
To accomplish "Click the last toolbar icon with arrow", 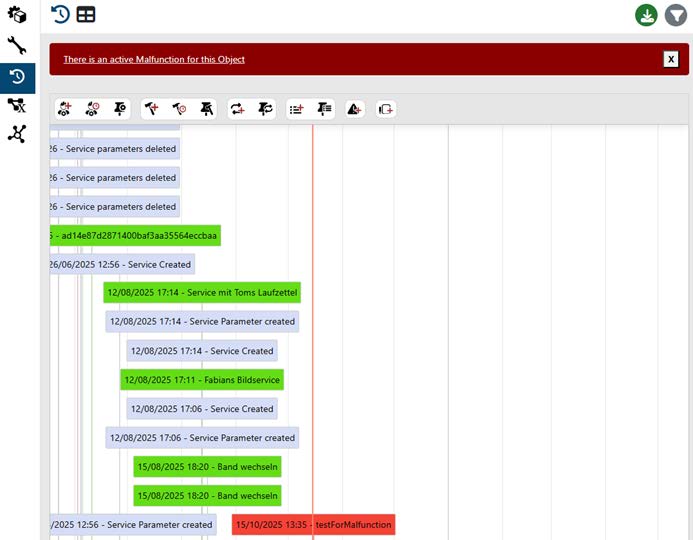I will (x=386, y=109).
